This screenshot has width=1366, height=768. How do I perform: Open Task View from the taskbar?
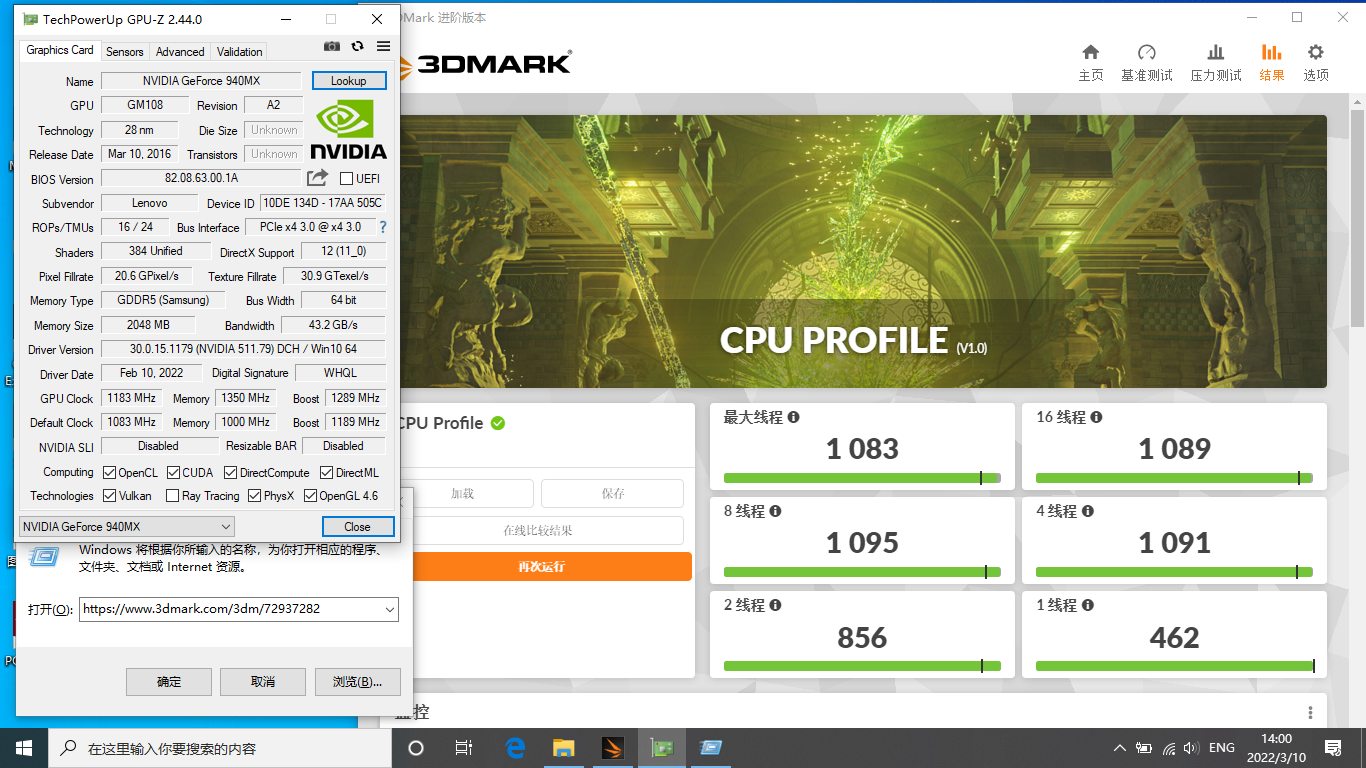tap(464, 748)
